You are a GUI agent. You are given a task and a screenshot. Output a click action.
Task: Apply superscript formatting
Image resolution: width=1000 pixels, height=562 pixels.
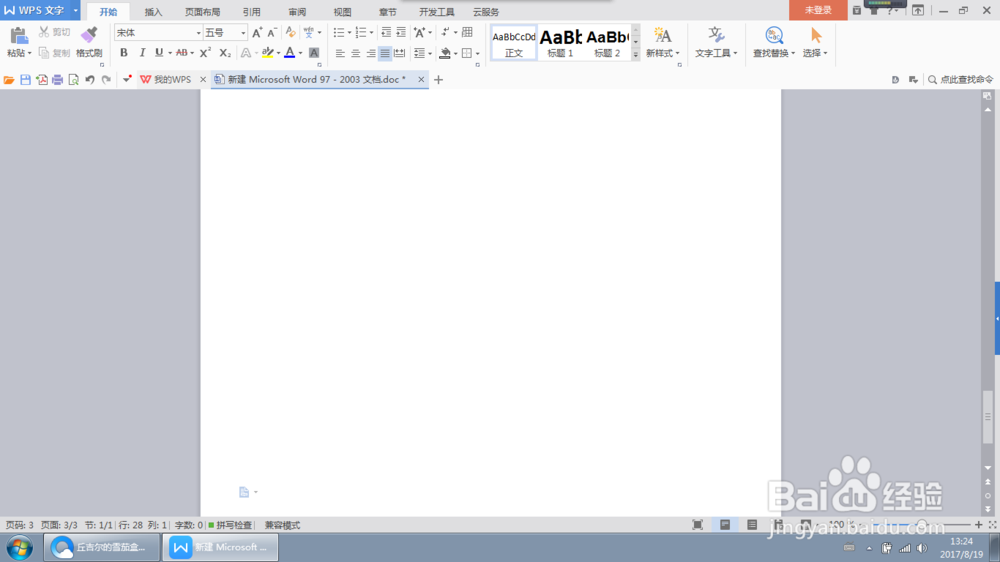[205, 53]
